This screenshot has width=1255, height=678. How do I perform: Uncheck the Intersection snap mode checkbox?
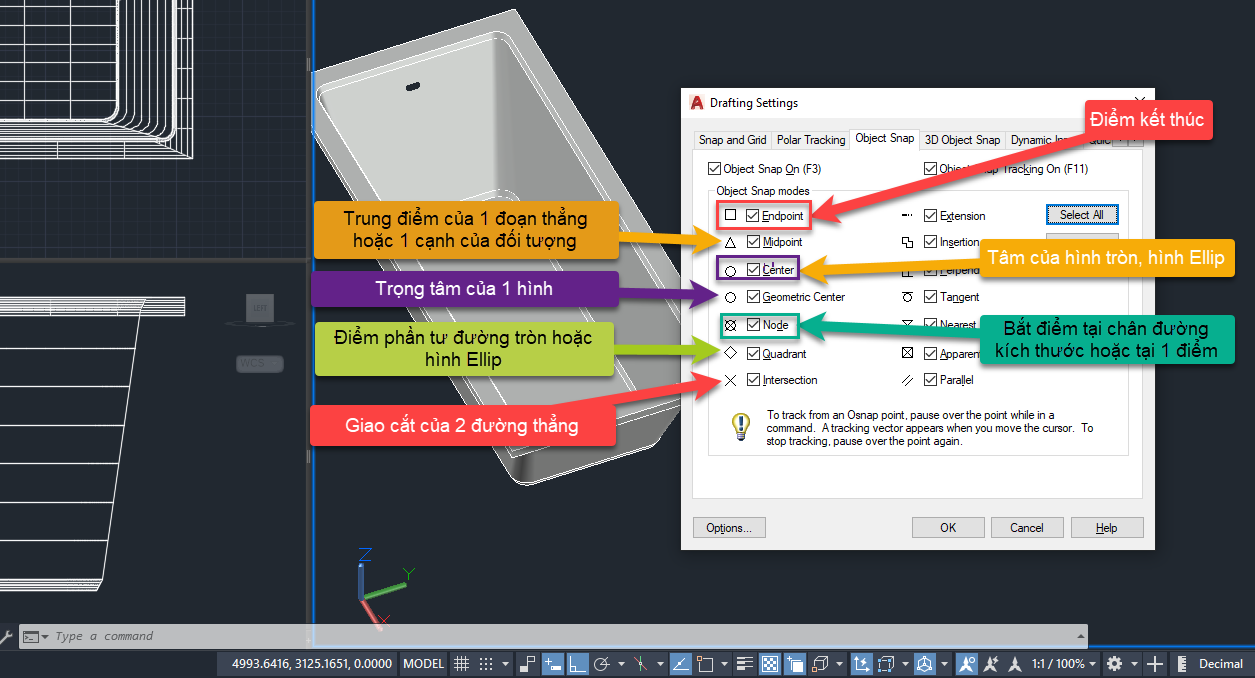pos(753,380)
